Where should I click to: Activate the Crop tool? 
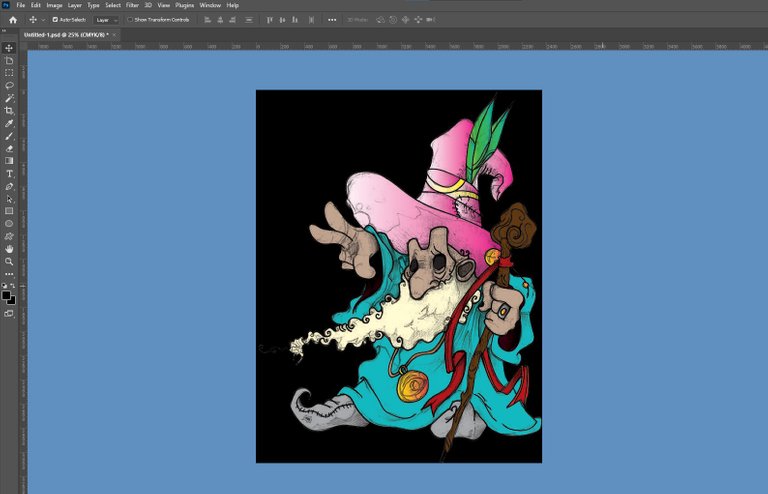pyautogui.click(x=9, y=111)
